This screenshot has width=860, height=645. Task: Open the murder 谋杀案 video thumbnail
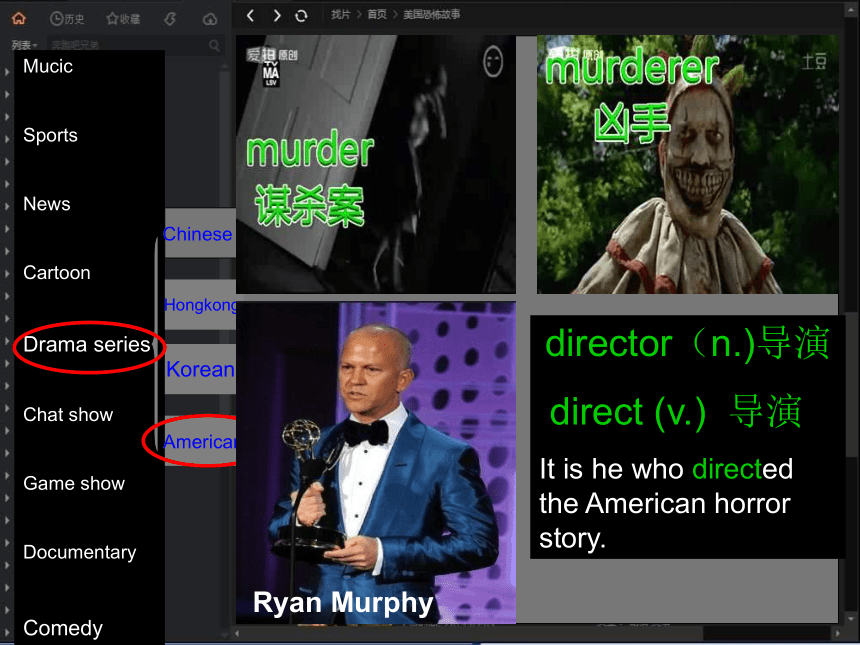pos(376,164)
